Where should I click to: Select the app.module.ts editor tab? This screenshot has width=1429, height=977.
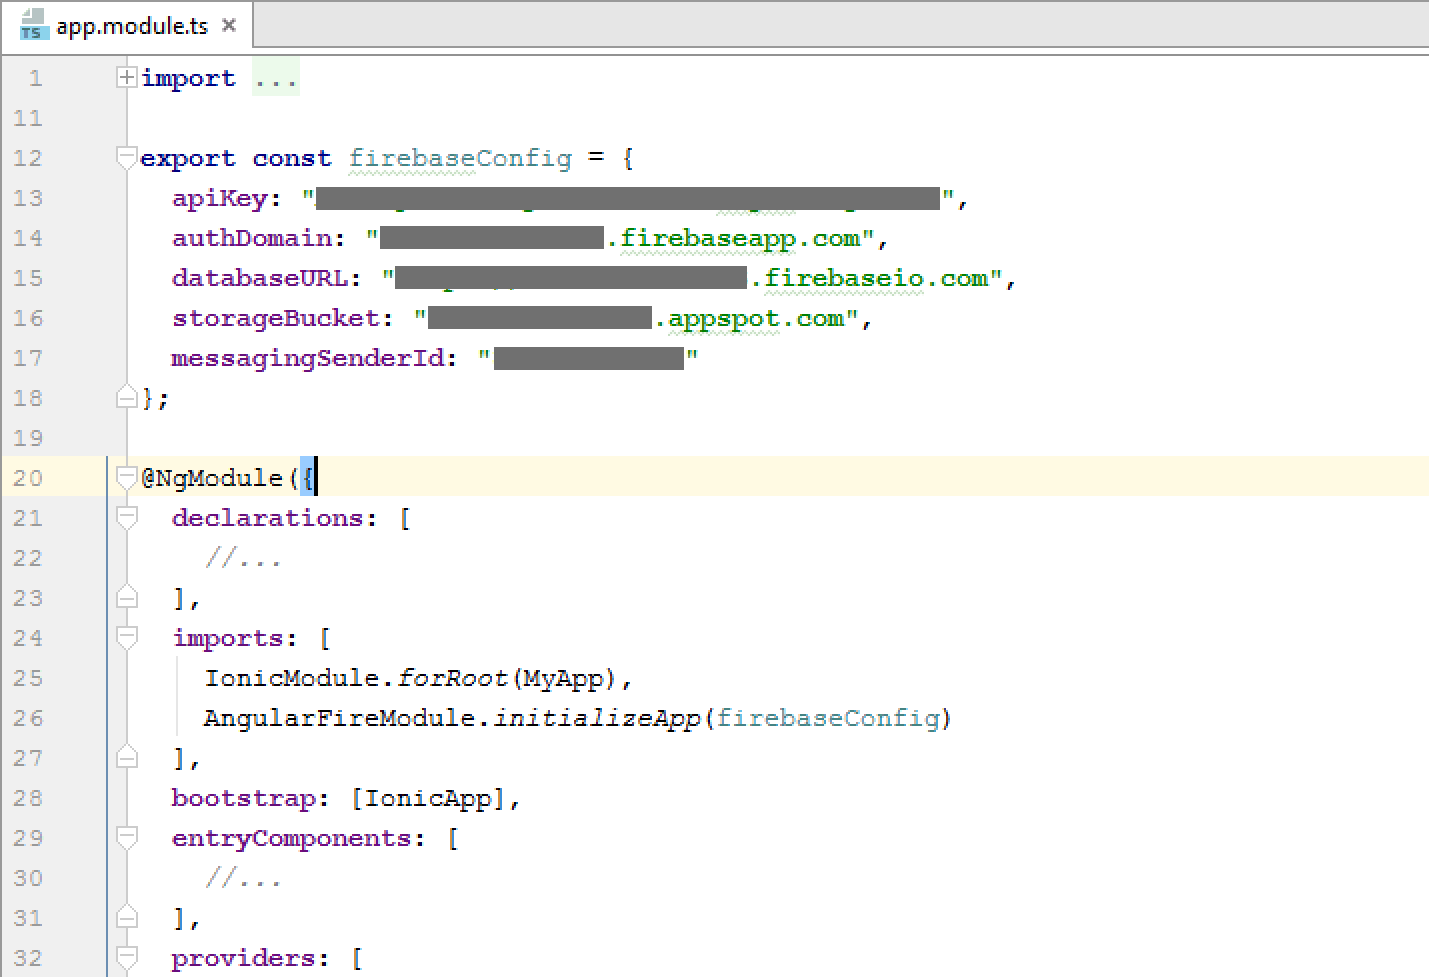tap(127, 25)
